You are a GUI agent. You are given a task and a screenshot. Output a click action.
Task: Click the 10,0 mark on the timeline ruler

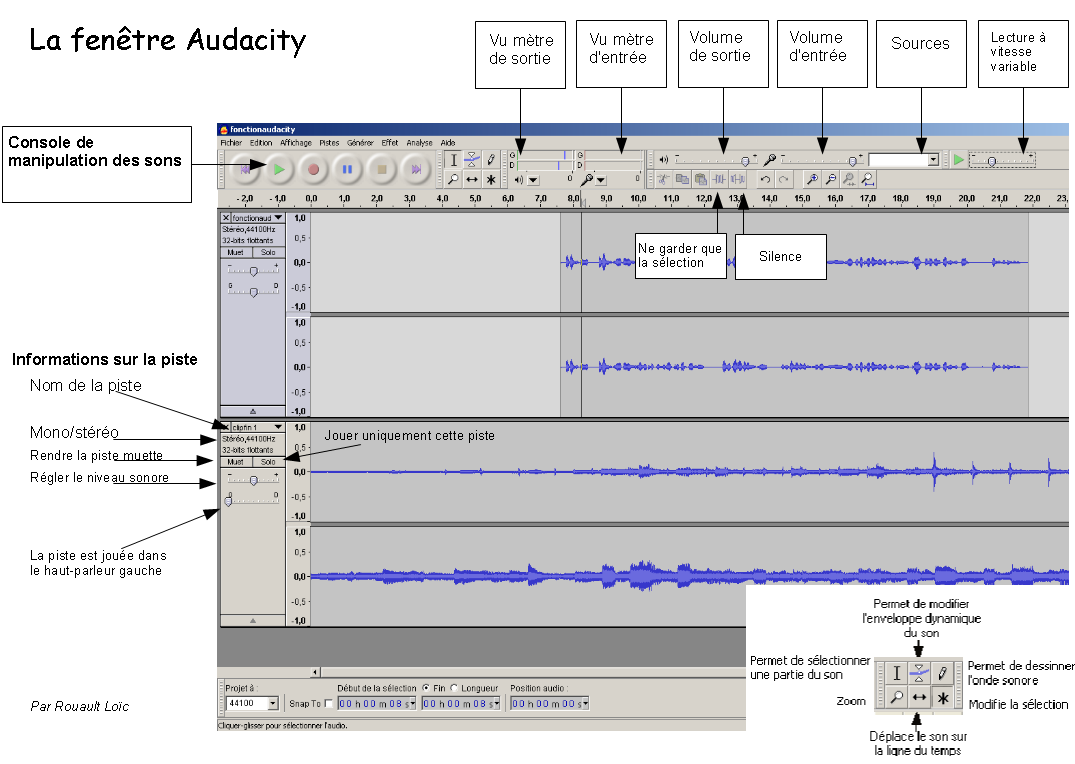[638, 198]
